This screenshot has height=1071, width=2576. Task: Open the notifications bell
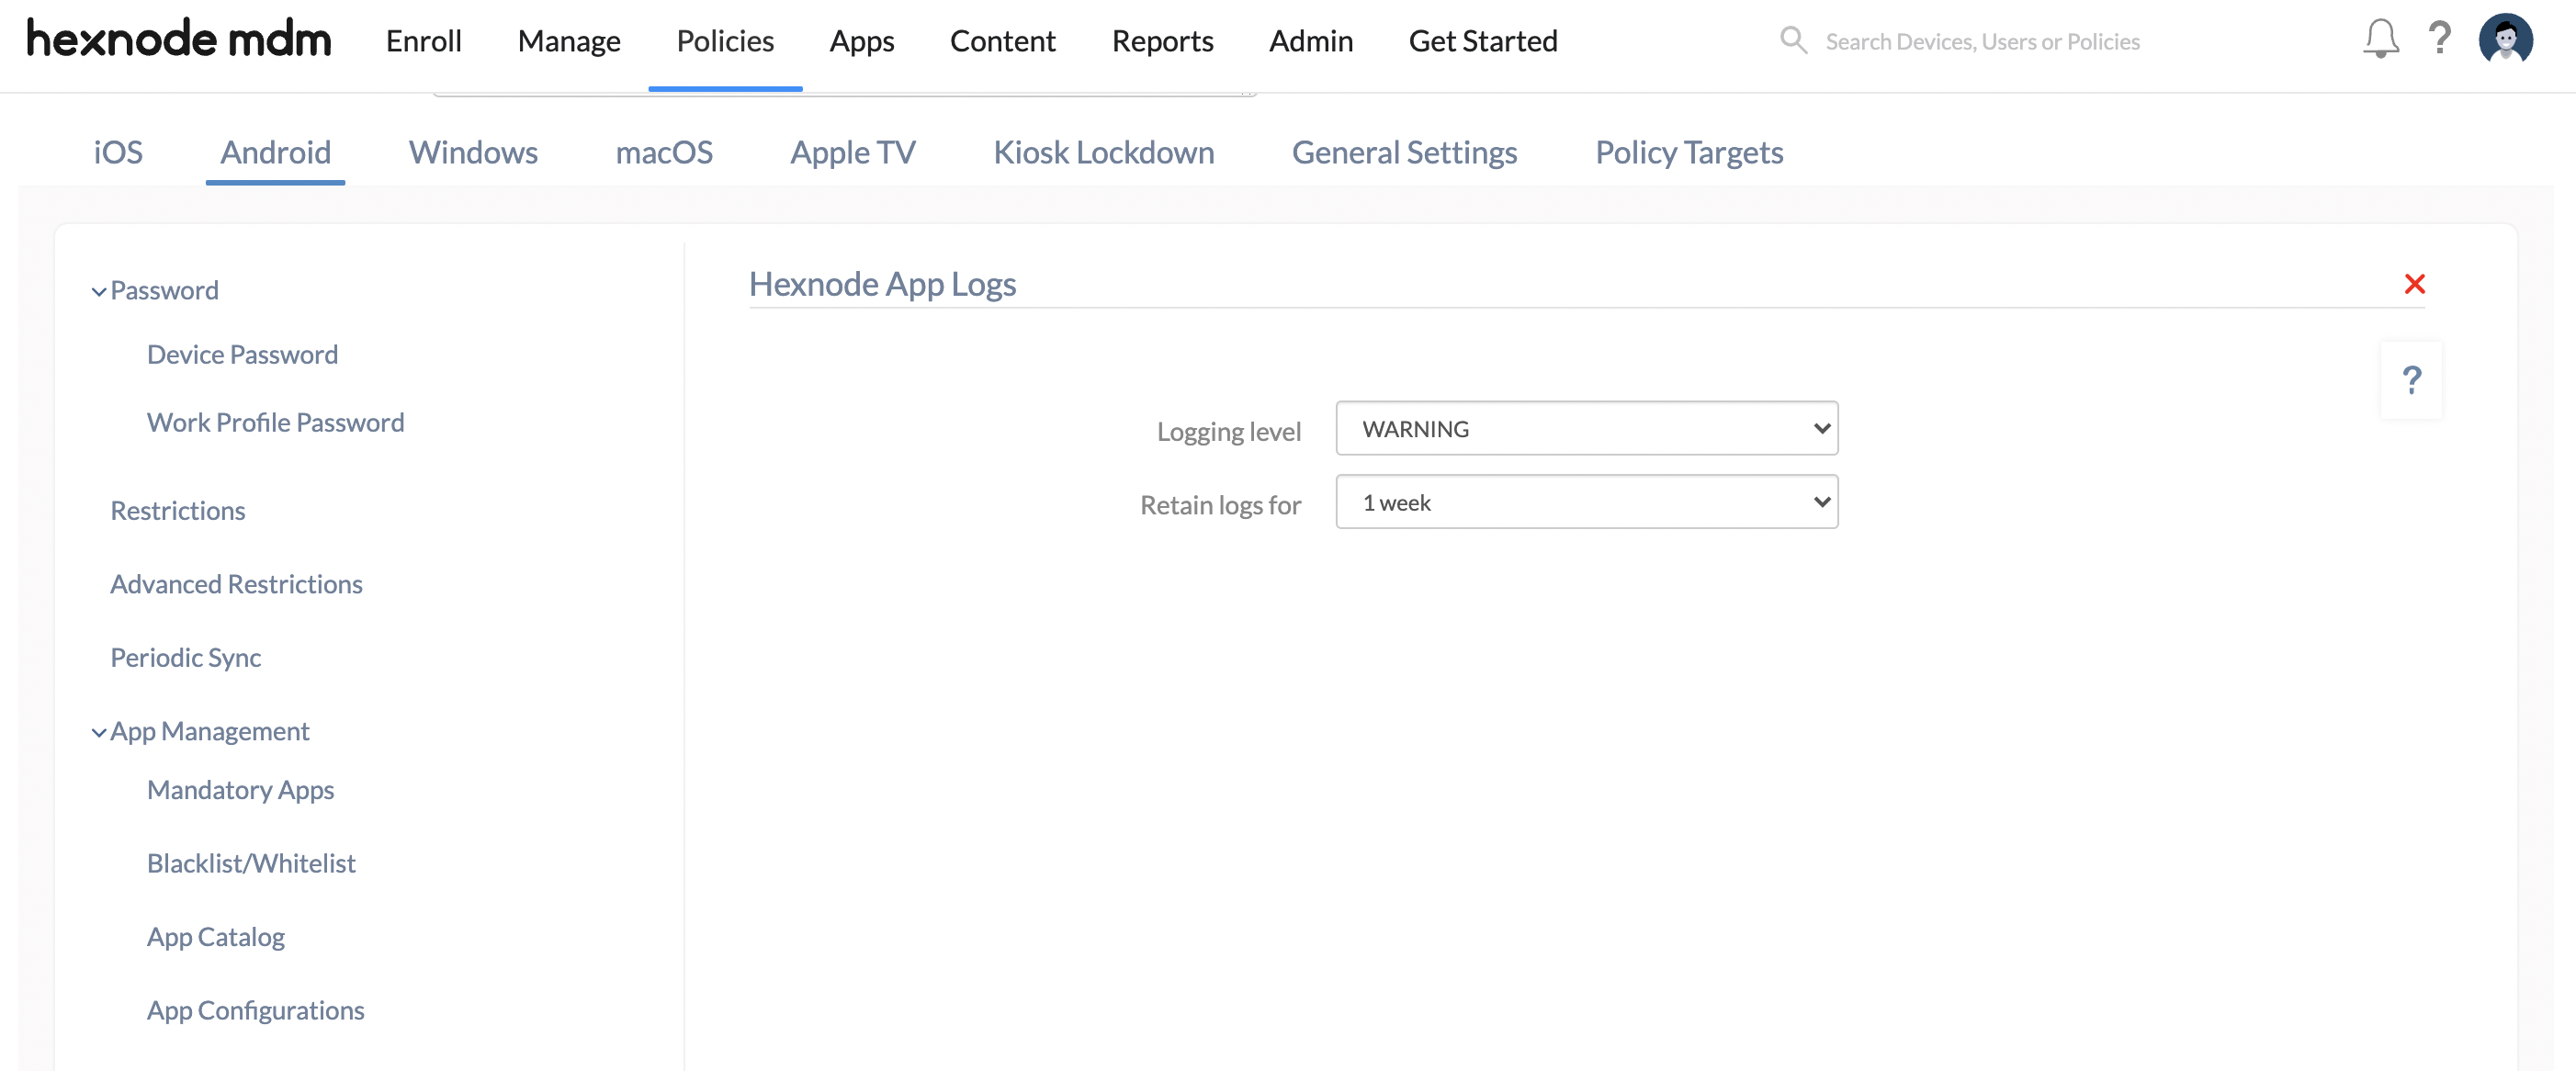tap(2381, 39)
